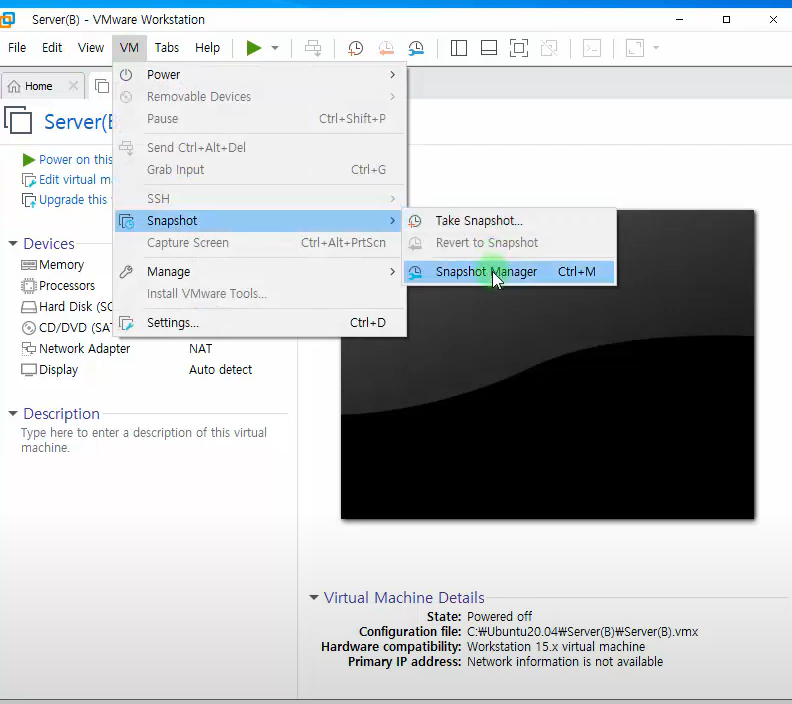The image size is (792, 704).
Task: Toggle the library sidebar view icon
Action: point(459,48)
